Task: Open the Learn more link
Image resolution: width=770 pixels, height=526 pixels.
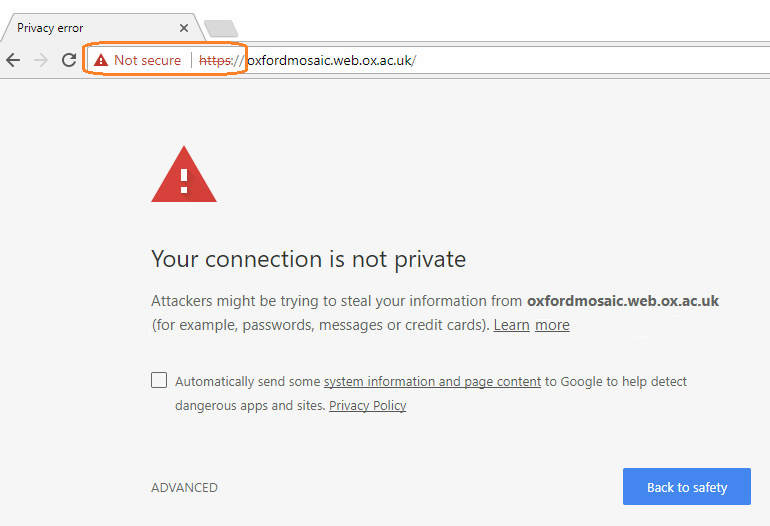Action: point(531,325)
